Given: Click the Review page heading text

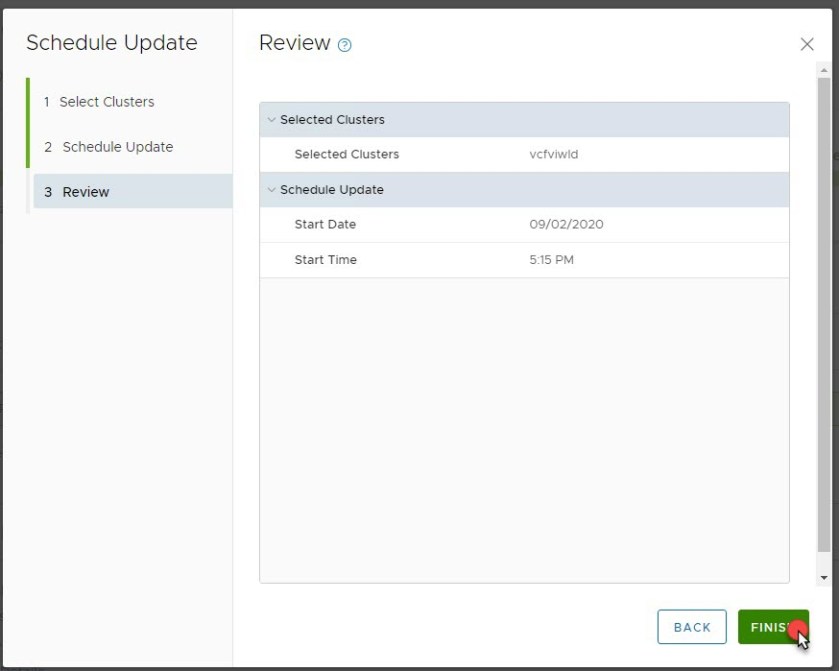Looking at the screenshot, I should click(294, 43).
